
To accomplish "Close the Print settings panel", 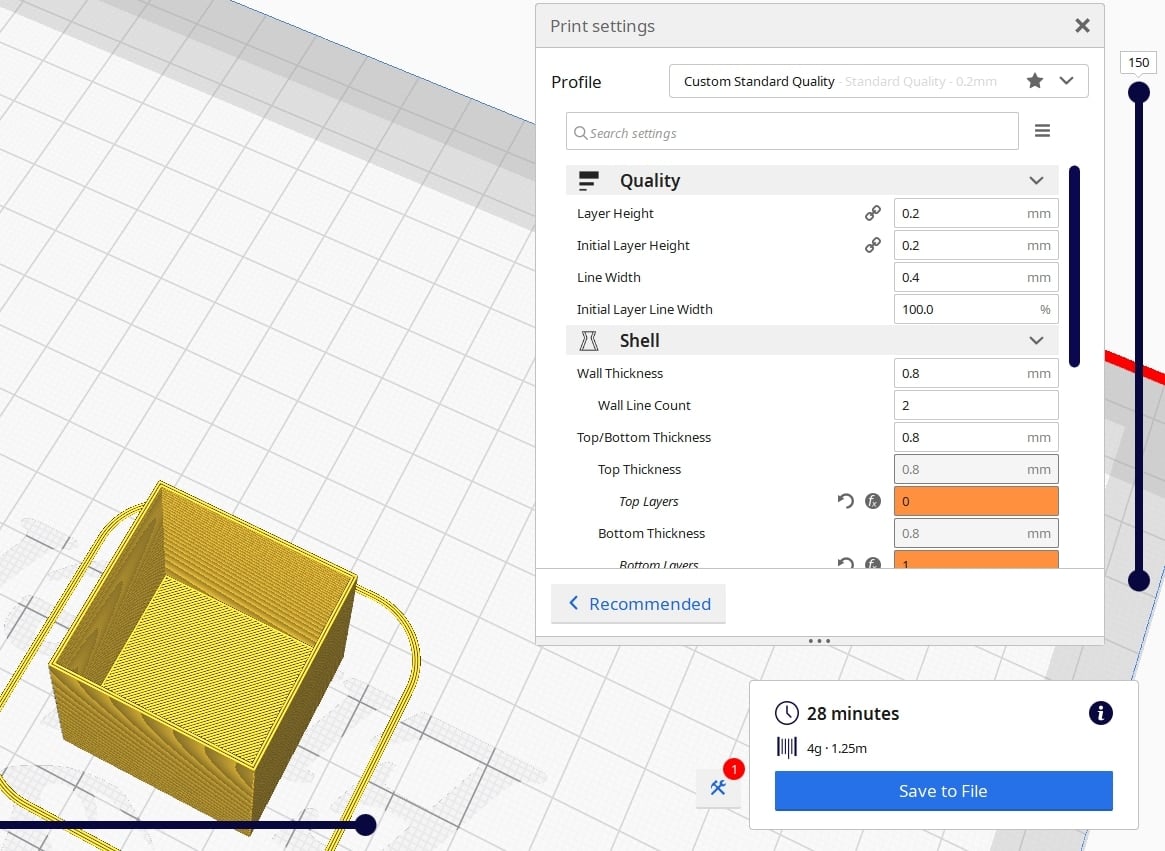I will click(x=1083, y=26).
